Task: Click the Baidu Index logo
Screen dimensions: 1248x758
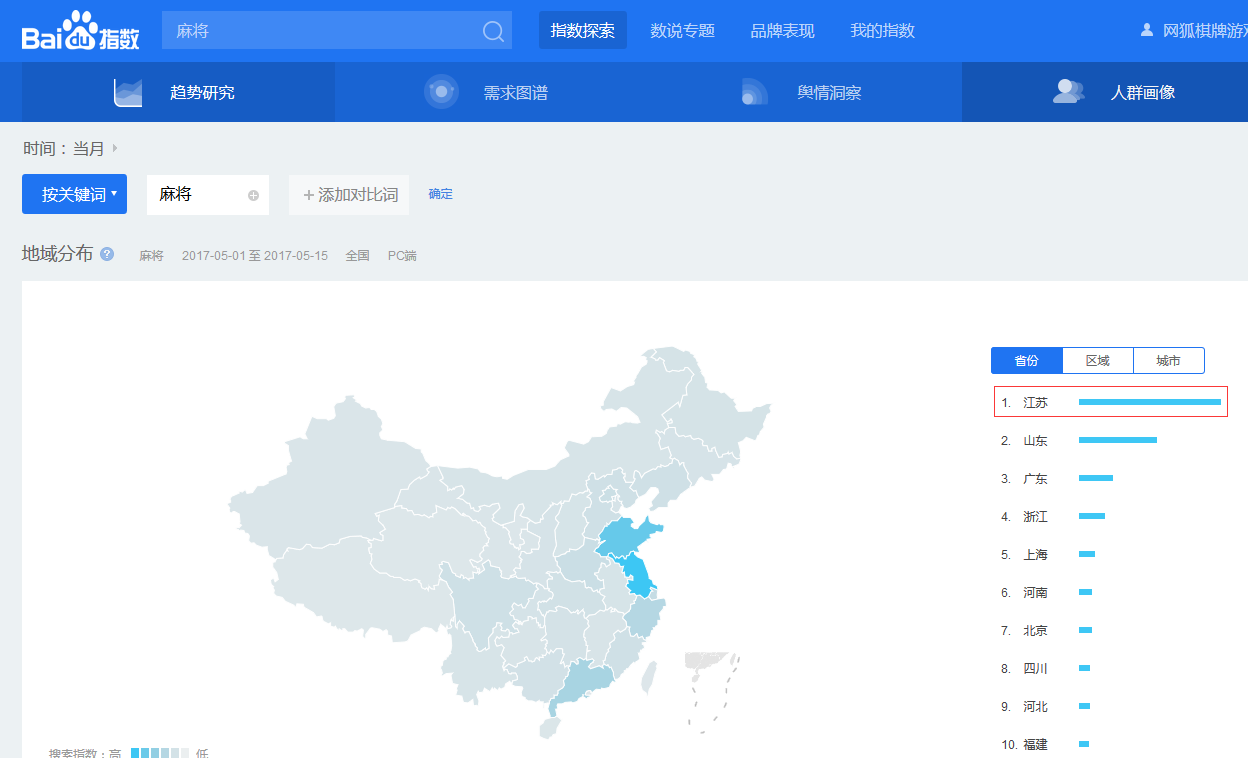Action: (80, 31)
